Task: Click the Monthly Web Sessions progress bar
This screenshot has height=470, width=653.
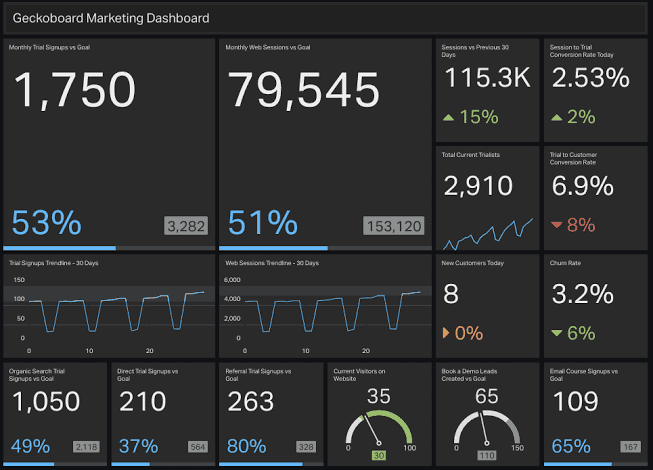Action: tap(325, 248)
